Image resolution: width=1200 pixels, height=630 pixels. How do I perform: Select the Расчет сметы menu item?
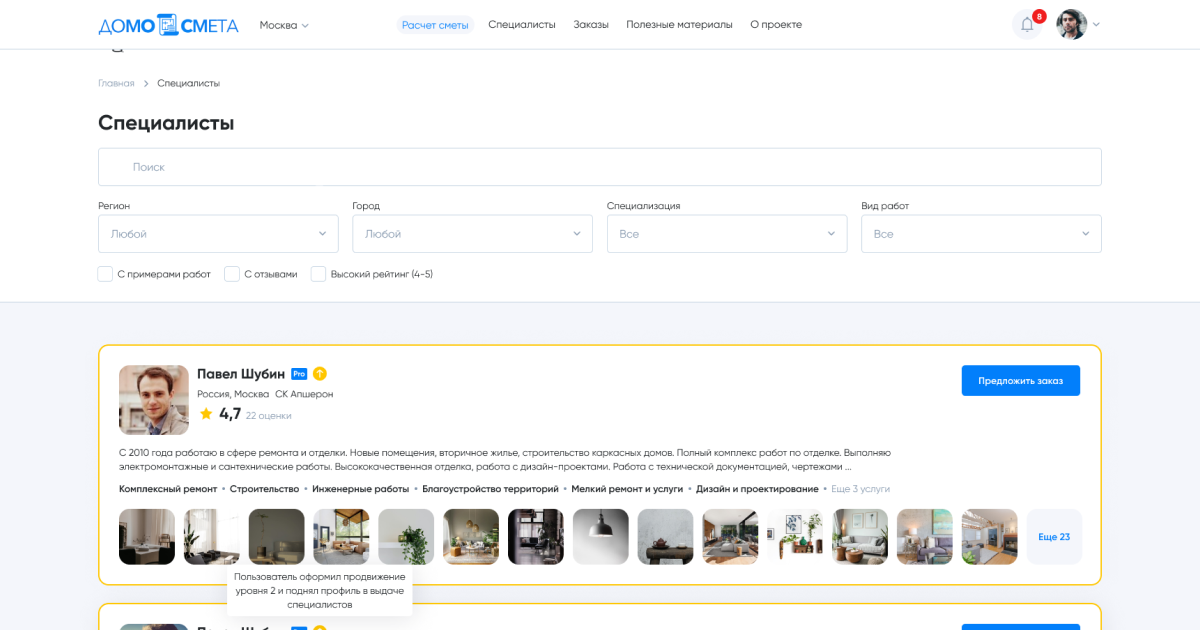[435, 25]
